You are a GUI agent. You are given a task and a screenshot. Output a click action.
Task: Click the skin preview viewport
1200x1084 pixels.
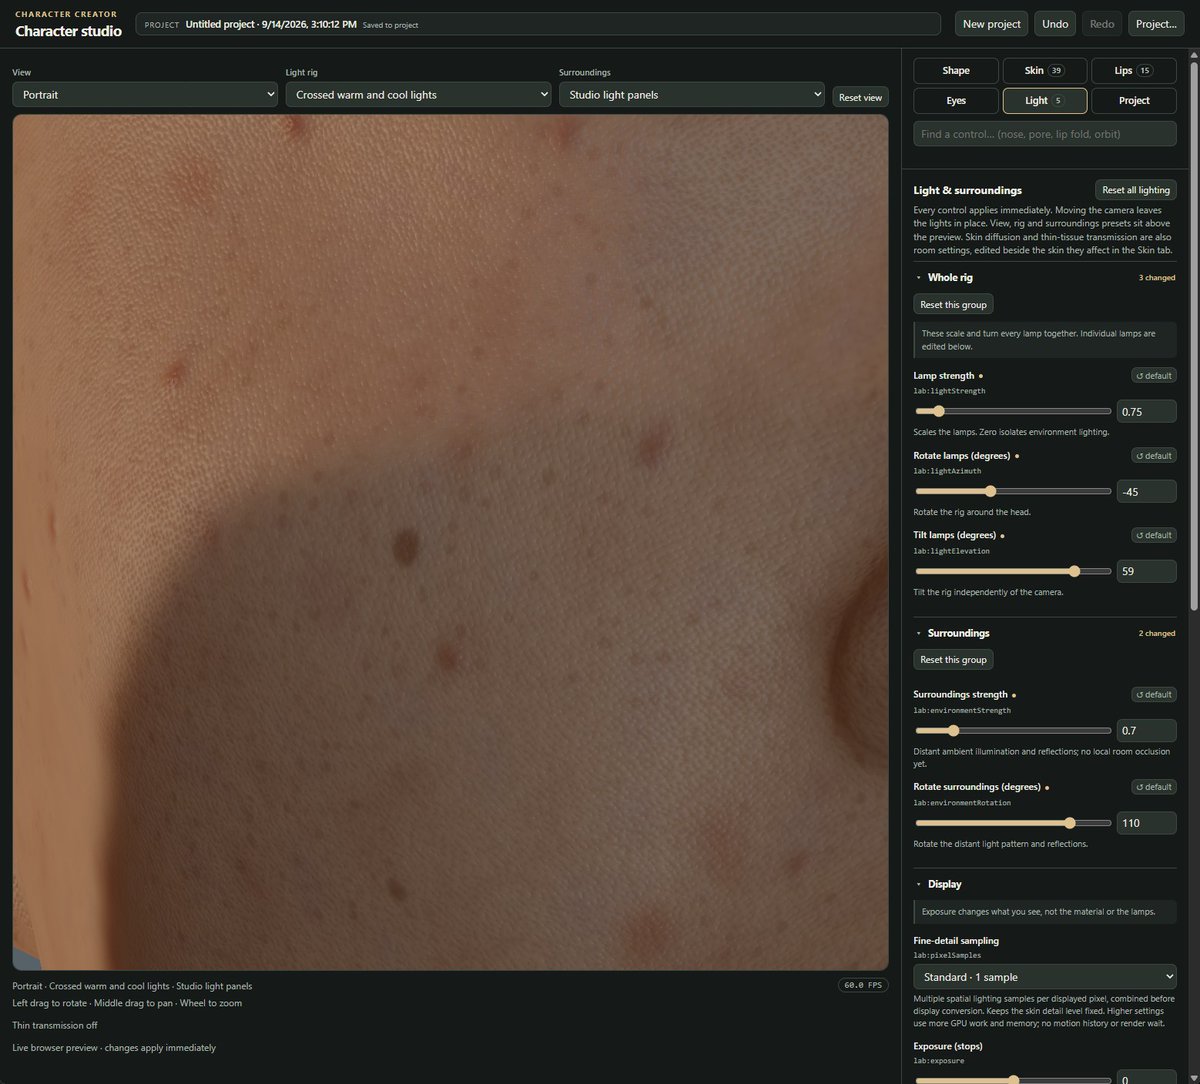(x=450, y=542)
